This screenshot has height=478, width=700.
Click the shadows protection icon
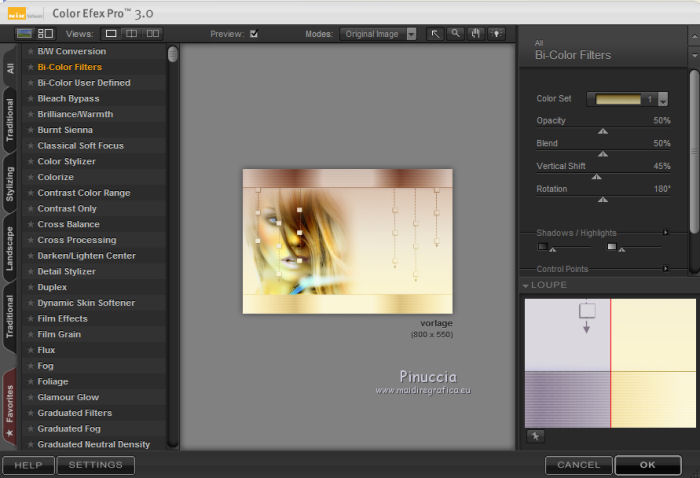pyautogui.click(x=543, y=246)
